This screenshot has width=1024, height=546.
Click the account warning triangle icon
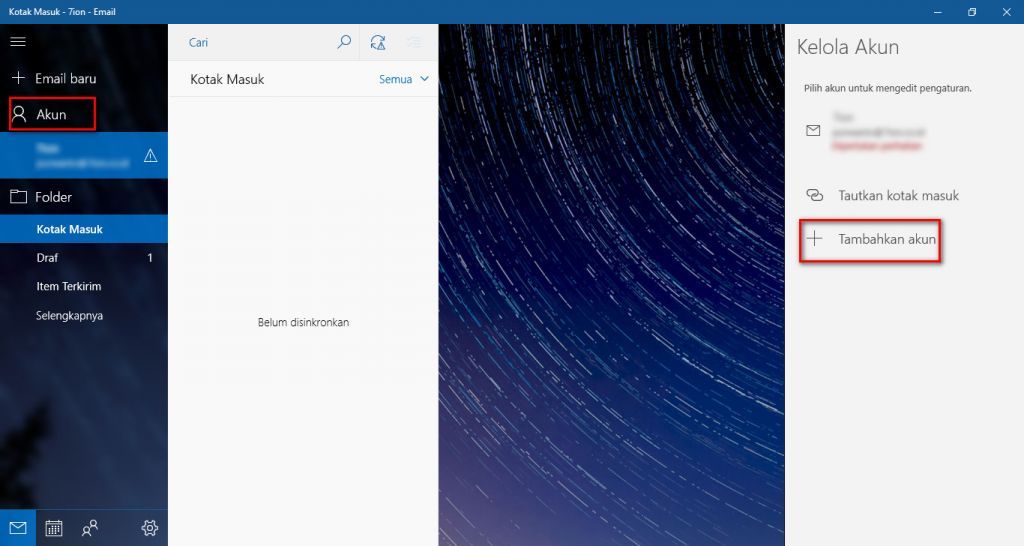(151, 155)
